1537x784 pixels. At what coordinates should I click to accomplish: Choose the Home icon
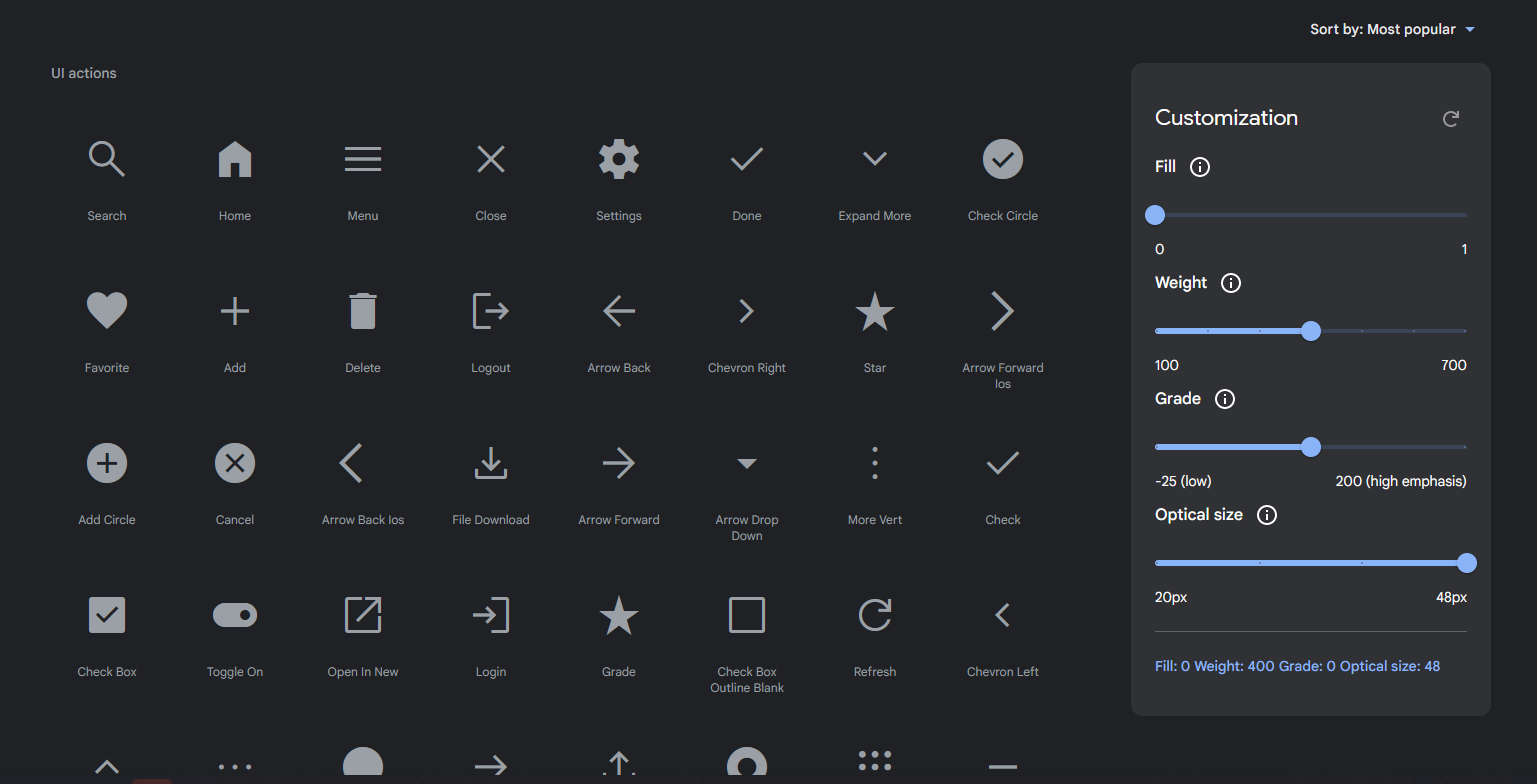[x=235, y=159]
